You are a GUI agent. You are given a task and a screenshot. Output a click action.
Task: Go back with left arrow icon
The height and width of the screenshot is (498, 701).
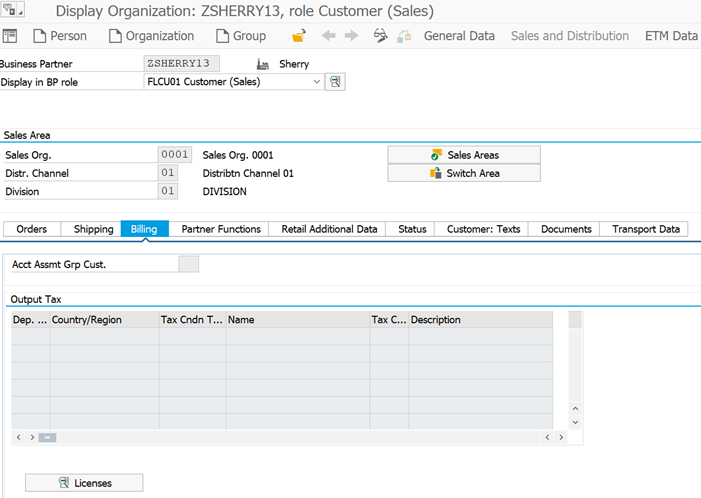(x=329, y=35)
